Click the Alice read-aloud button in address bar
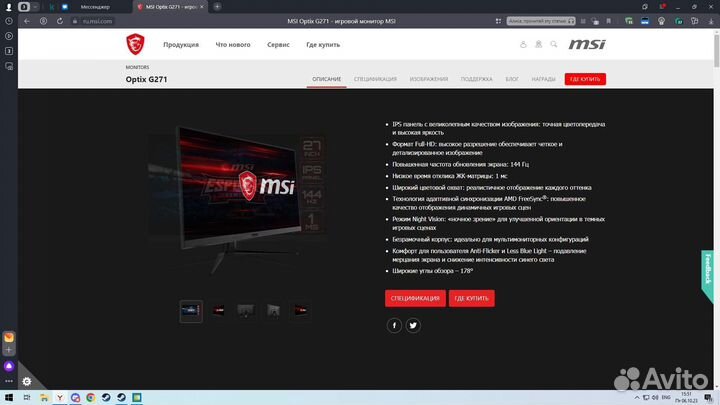The width and height of the screenshot is (720, 405). [541, 21]
